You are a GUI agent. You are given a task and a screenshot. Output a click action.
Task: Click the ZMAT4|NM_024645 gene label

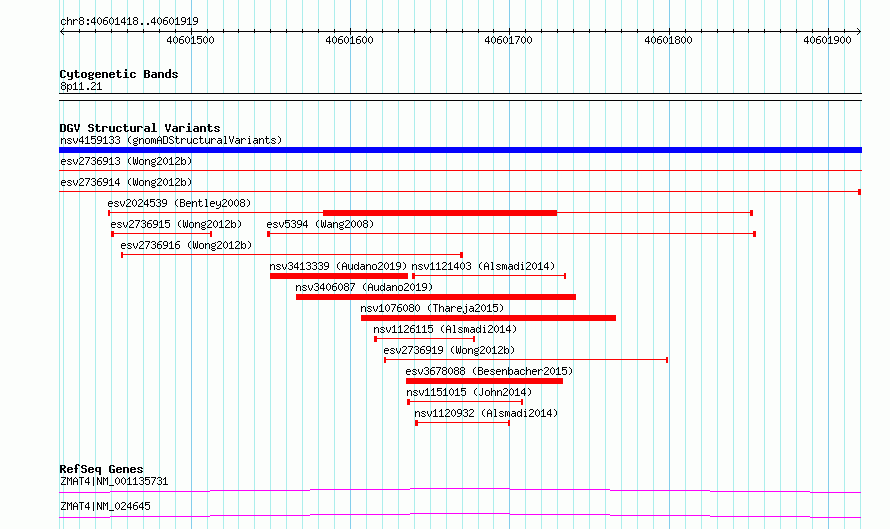point(106,506)
